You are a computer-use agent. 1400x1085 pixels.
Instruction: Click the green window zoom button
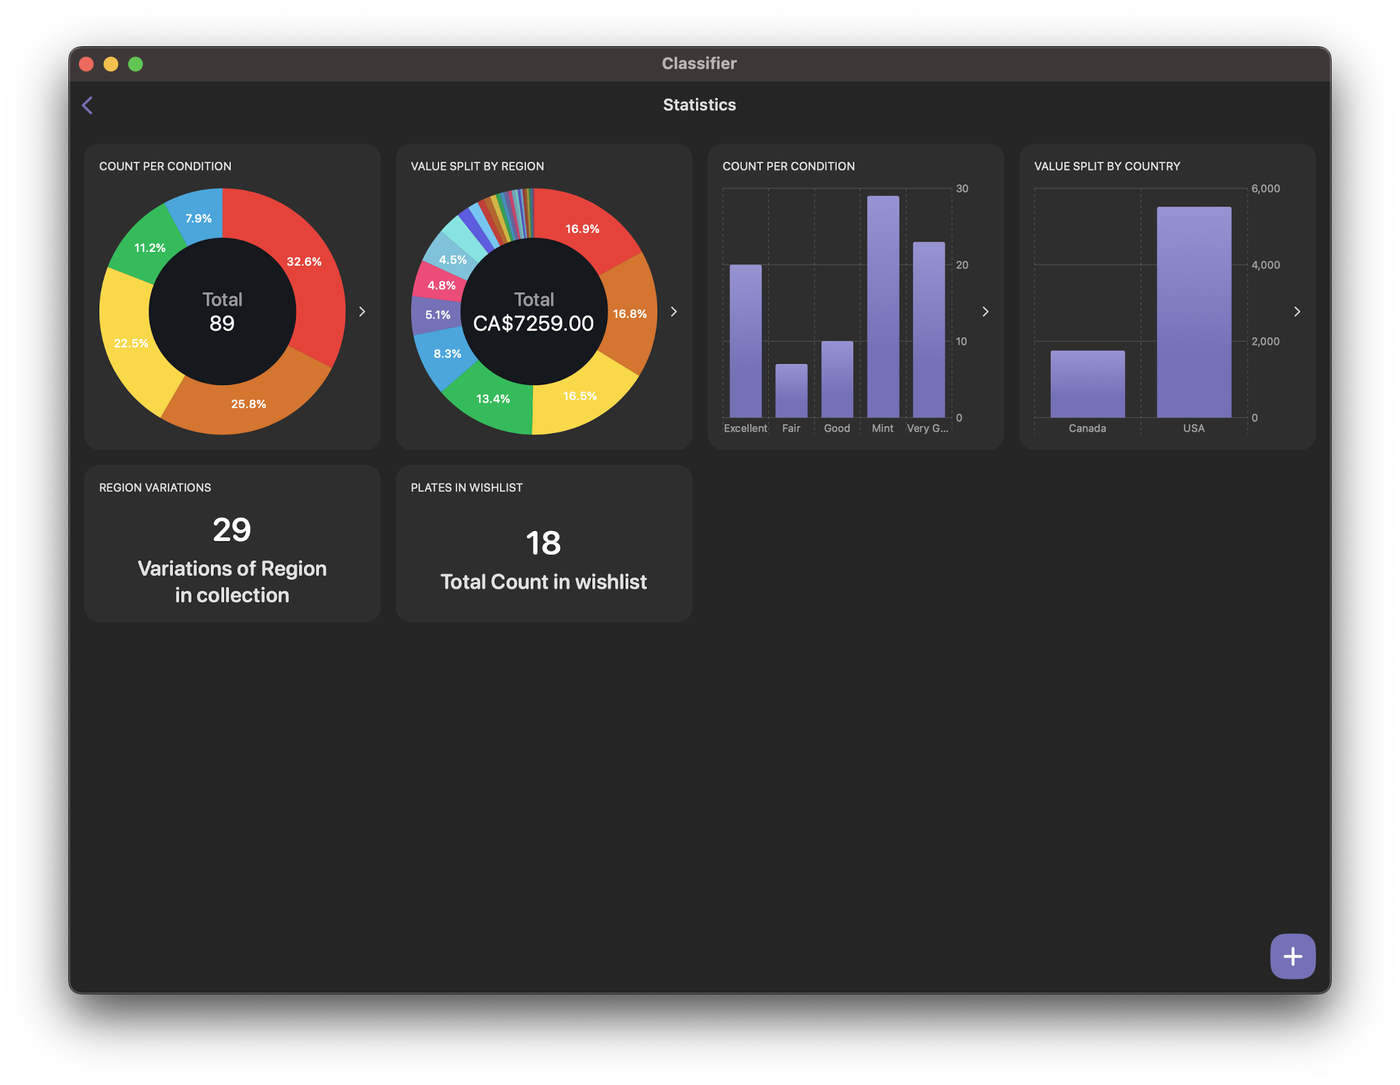click(x=136, y=64)
